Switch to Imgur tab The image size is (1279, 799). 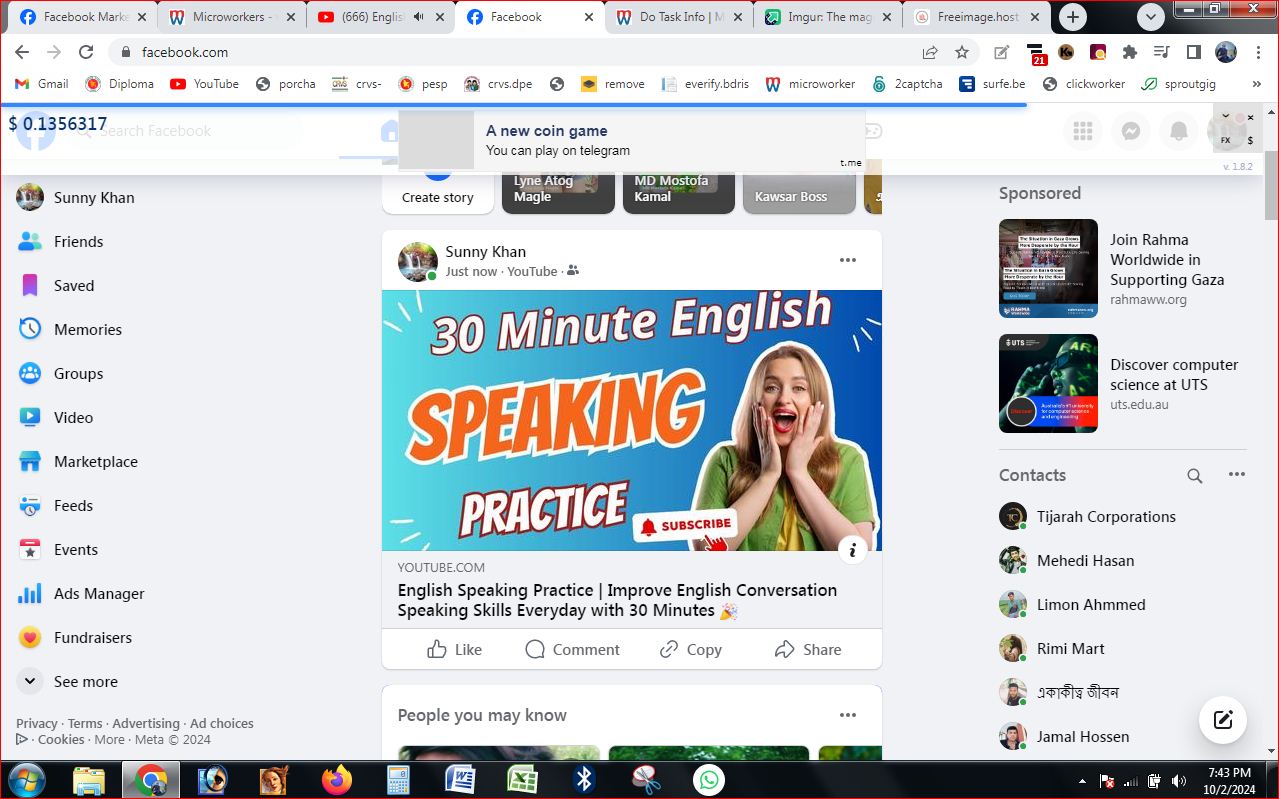(x=828, y=17)
